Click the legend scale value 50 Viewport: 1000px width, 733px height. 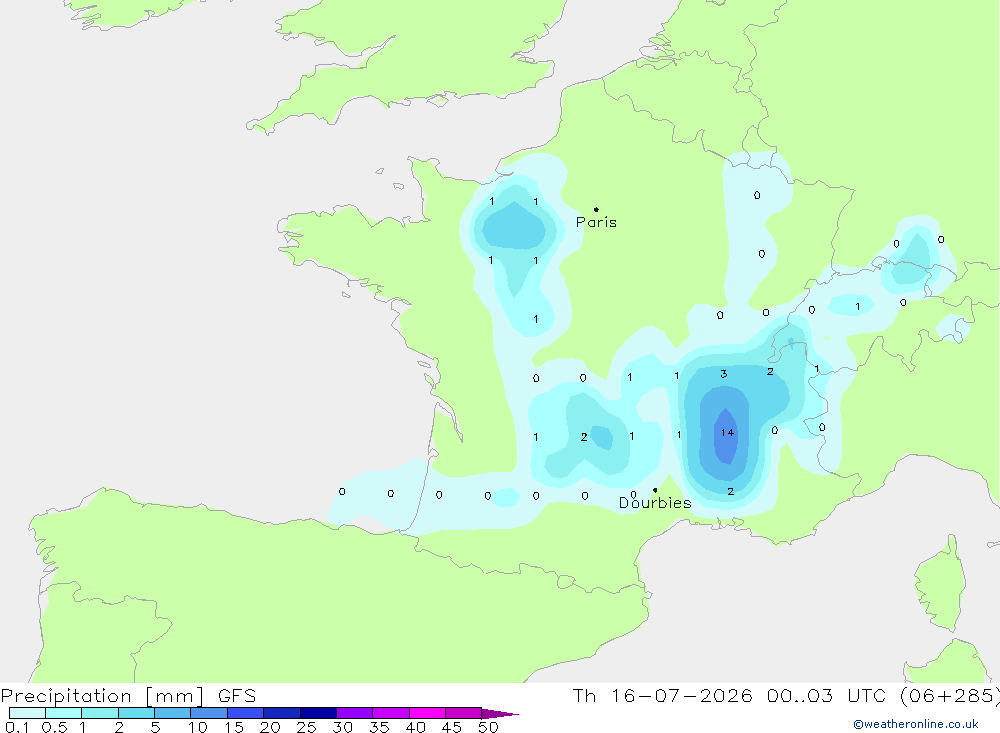[489, 727]
